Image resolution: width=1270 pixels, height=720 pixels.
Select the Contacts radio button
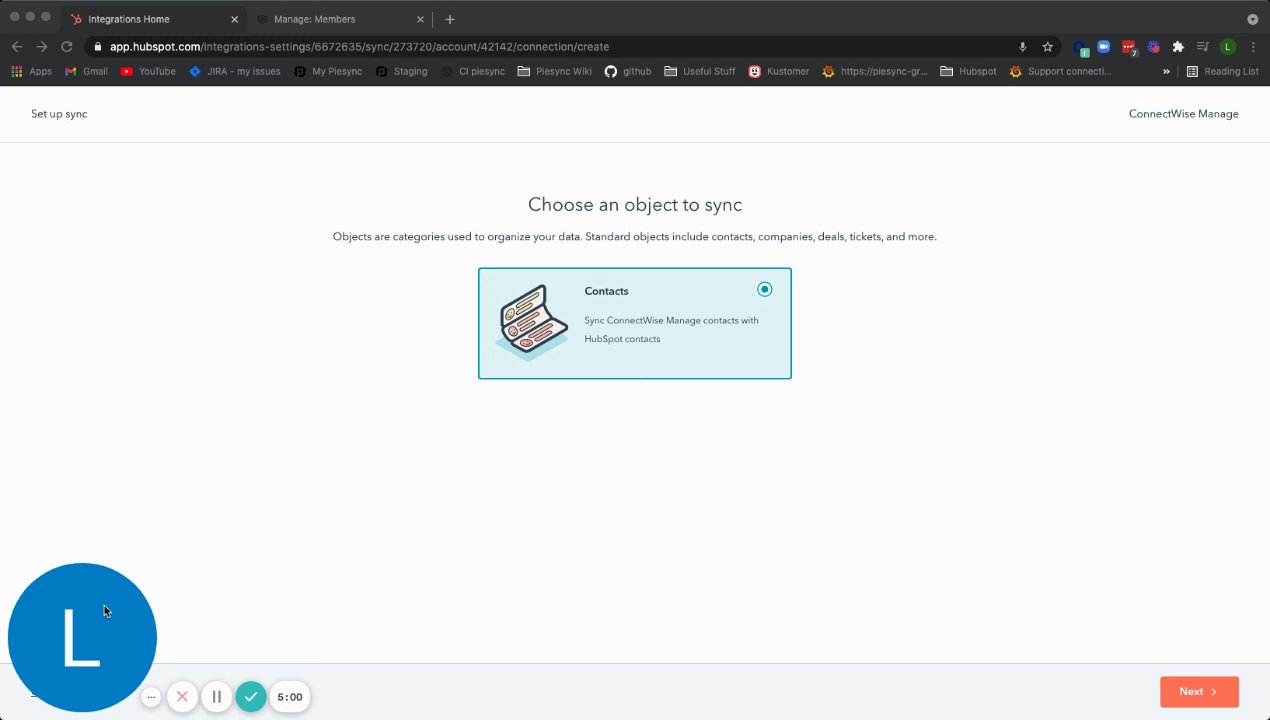(x=765, y=289)
